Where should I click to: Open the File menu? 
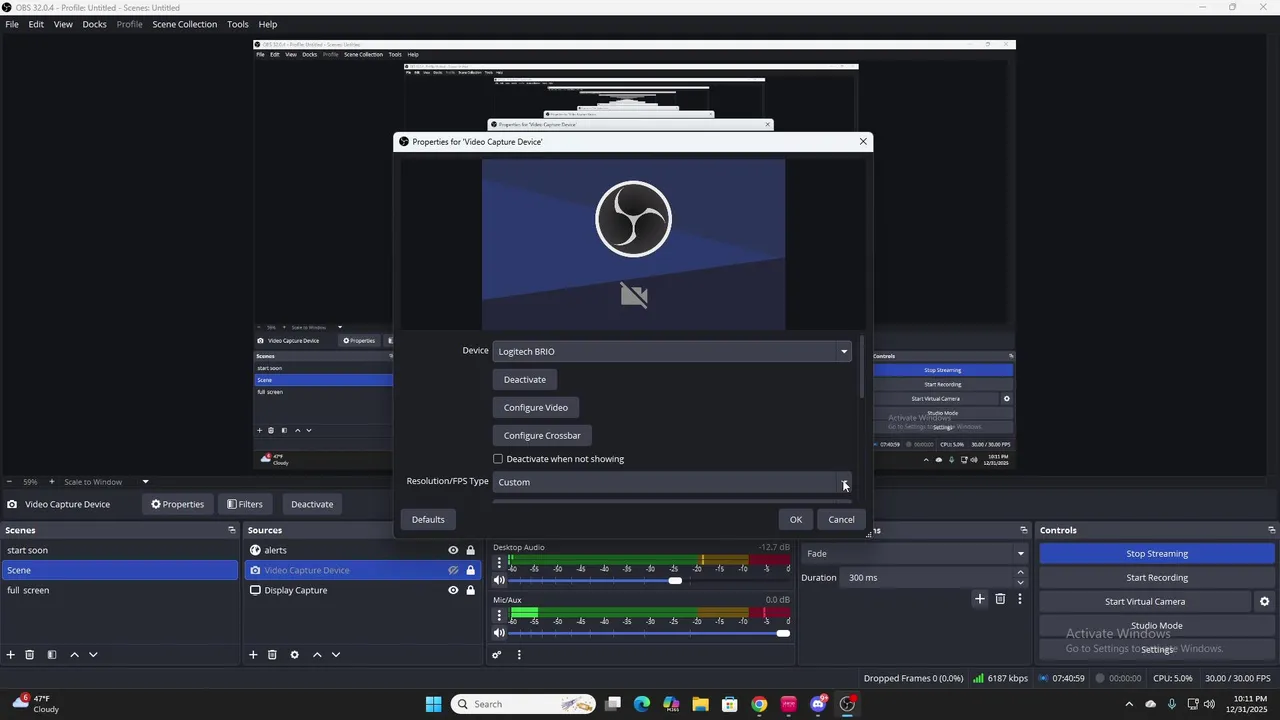pos(12,24)
